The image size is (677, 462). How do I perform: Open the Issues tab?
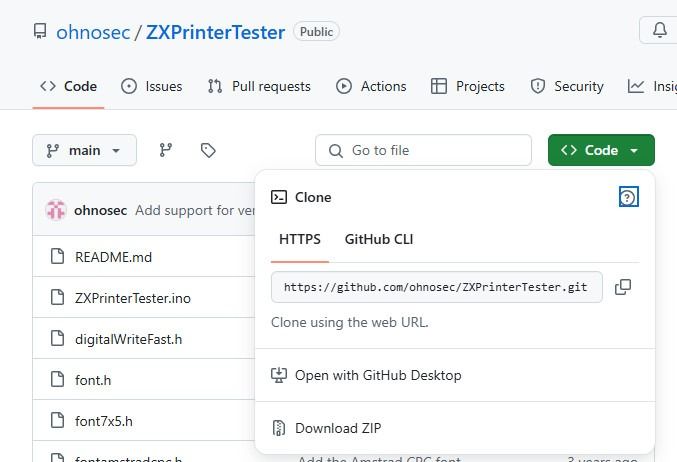coord(152,86)
